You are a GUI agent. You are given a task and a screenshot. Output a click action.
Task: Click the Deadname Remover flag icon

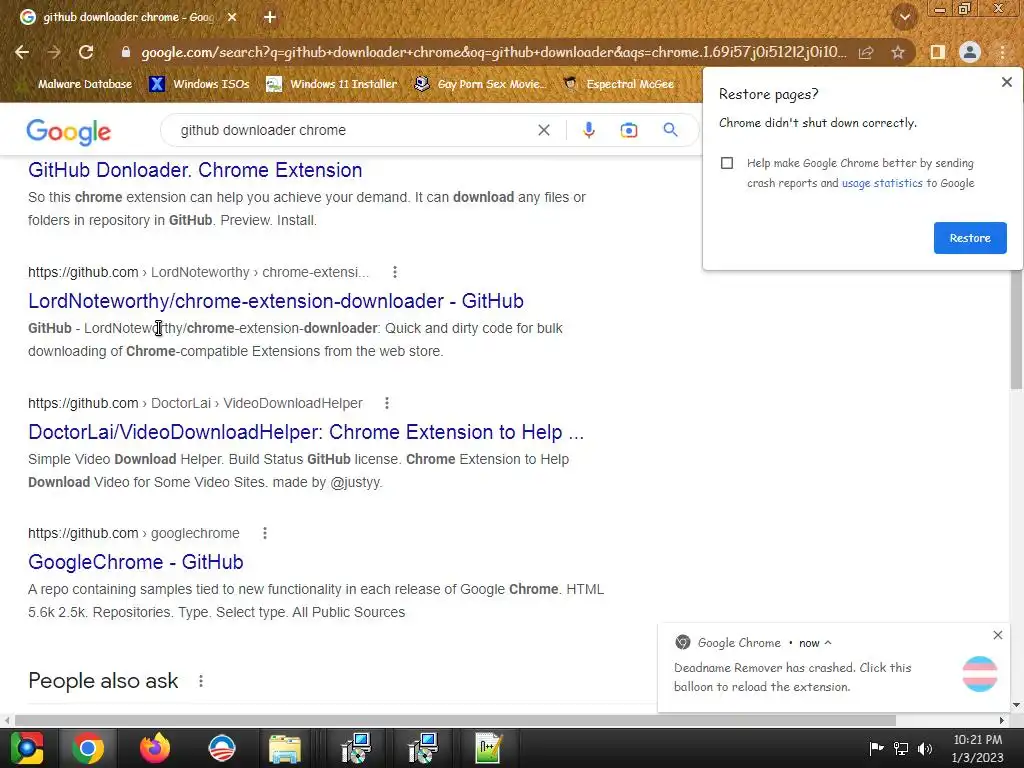pos(980,674)
